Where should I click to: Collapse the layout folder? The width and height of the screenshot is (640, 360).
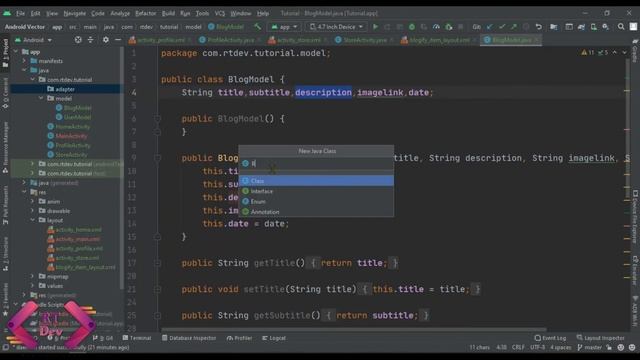tap(33, 220)
